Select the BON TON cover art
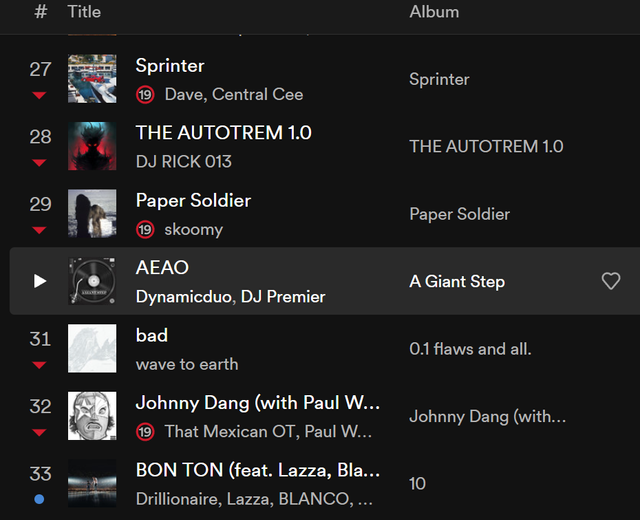 point(92,484)
